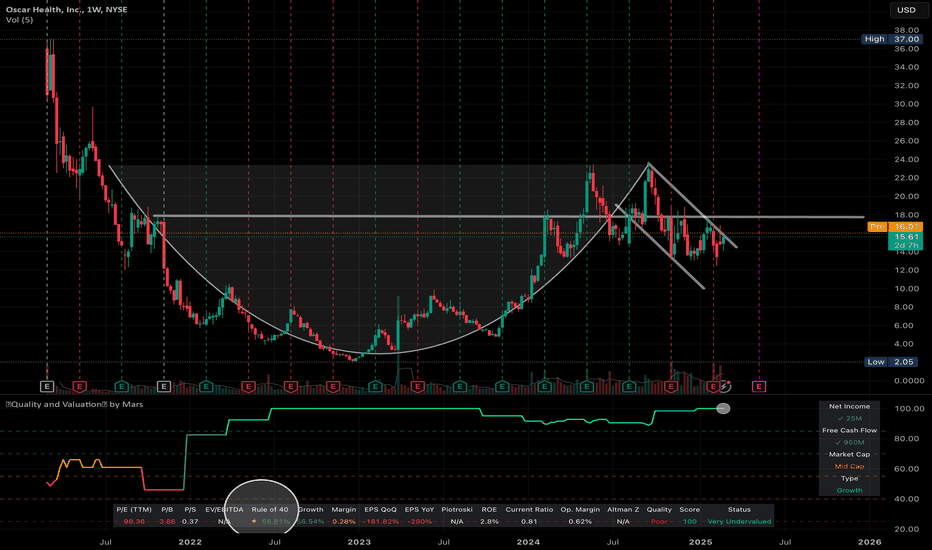Click the white E marker at chart's left edge
Viewport: 932px width, 550px height.
point(47,386)
